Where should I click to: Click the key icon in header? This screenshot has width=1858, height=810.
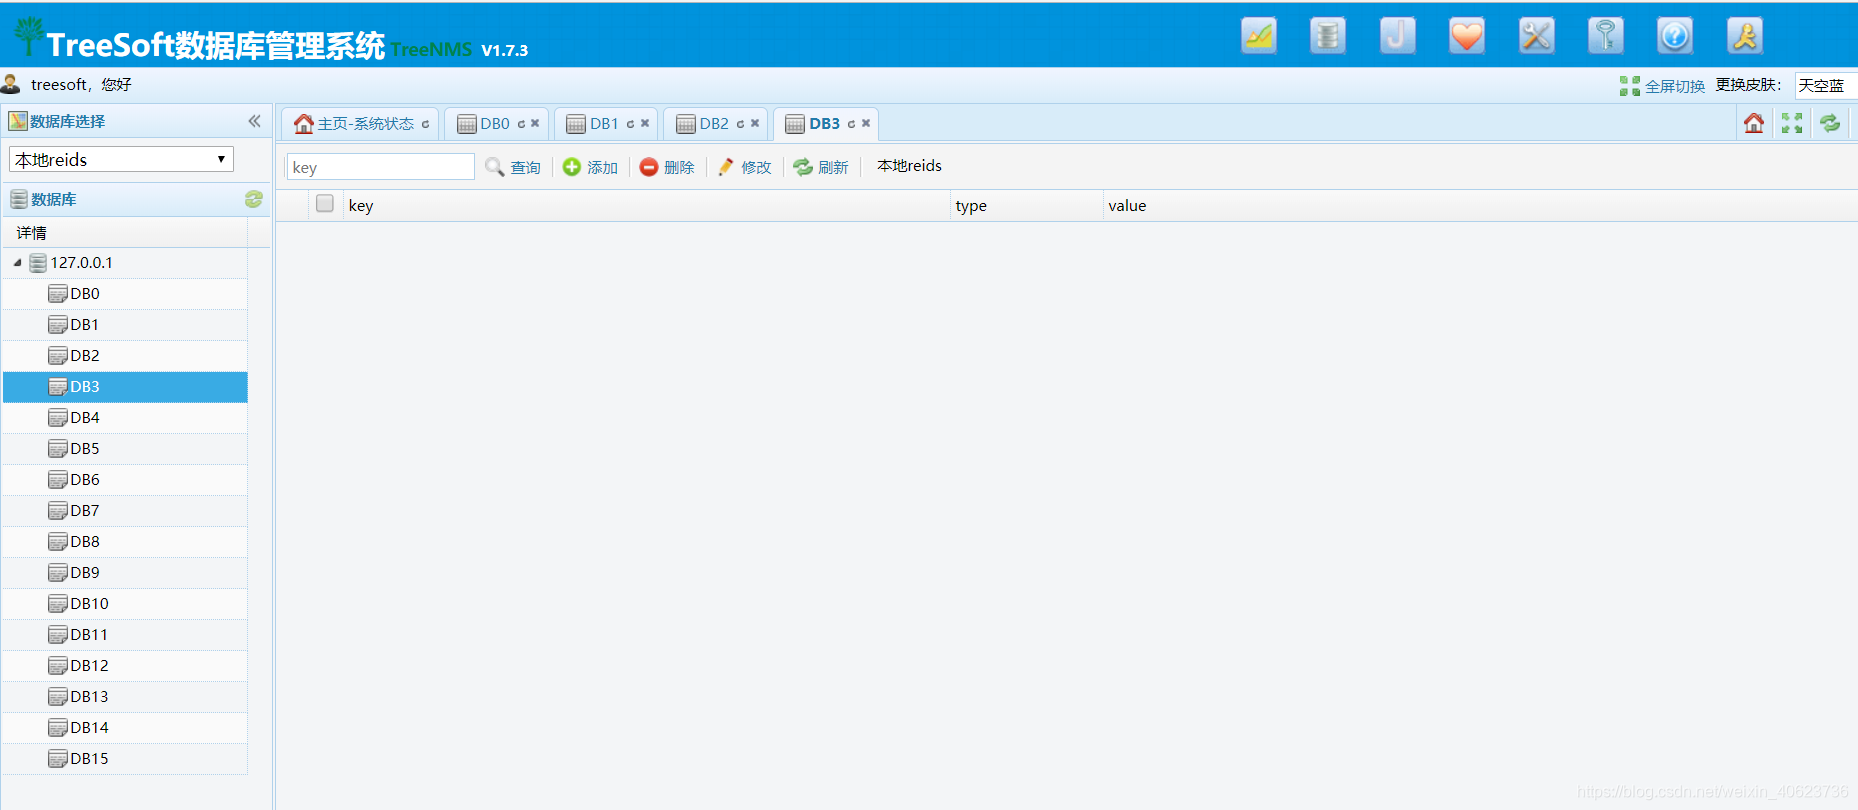(1605, 36)
